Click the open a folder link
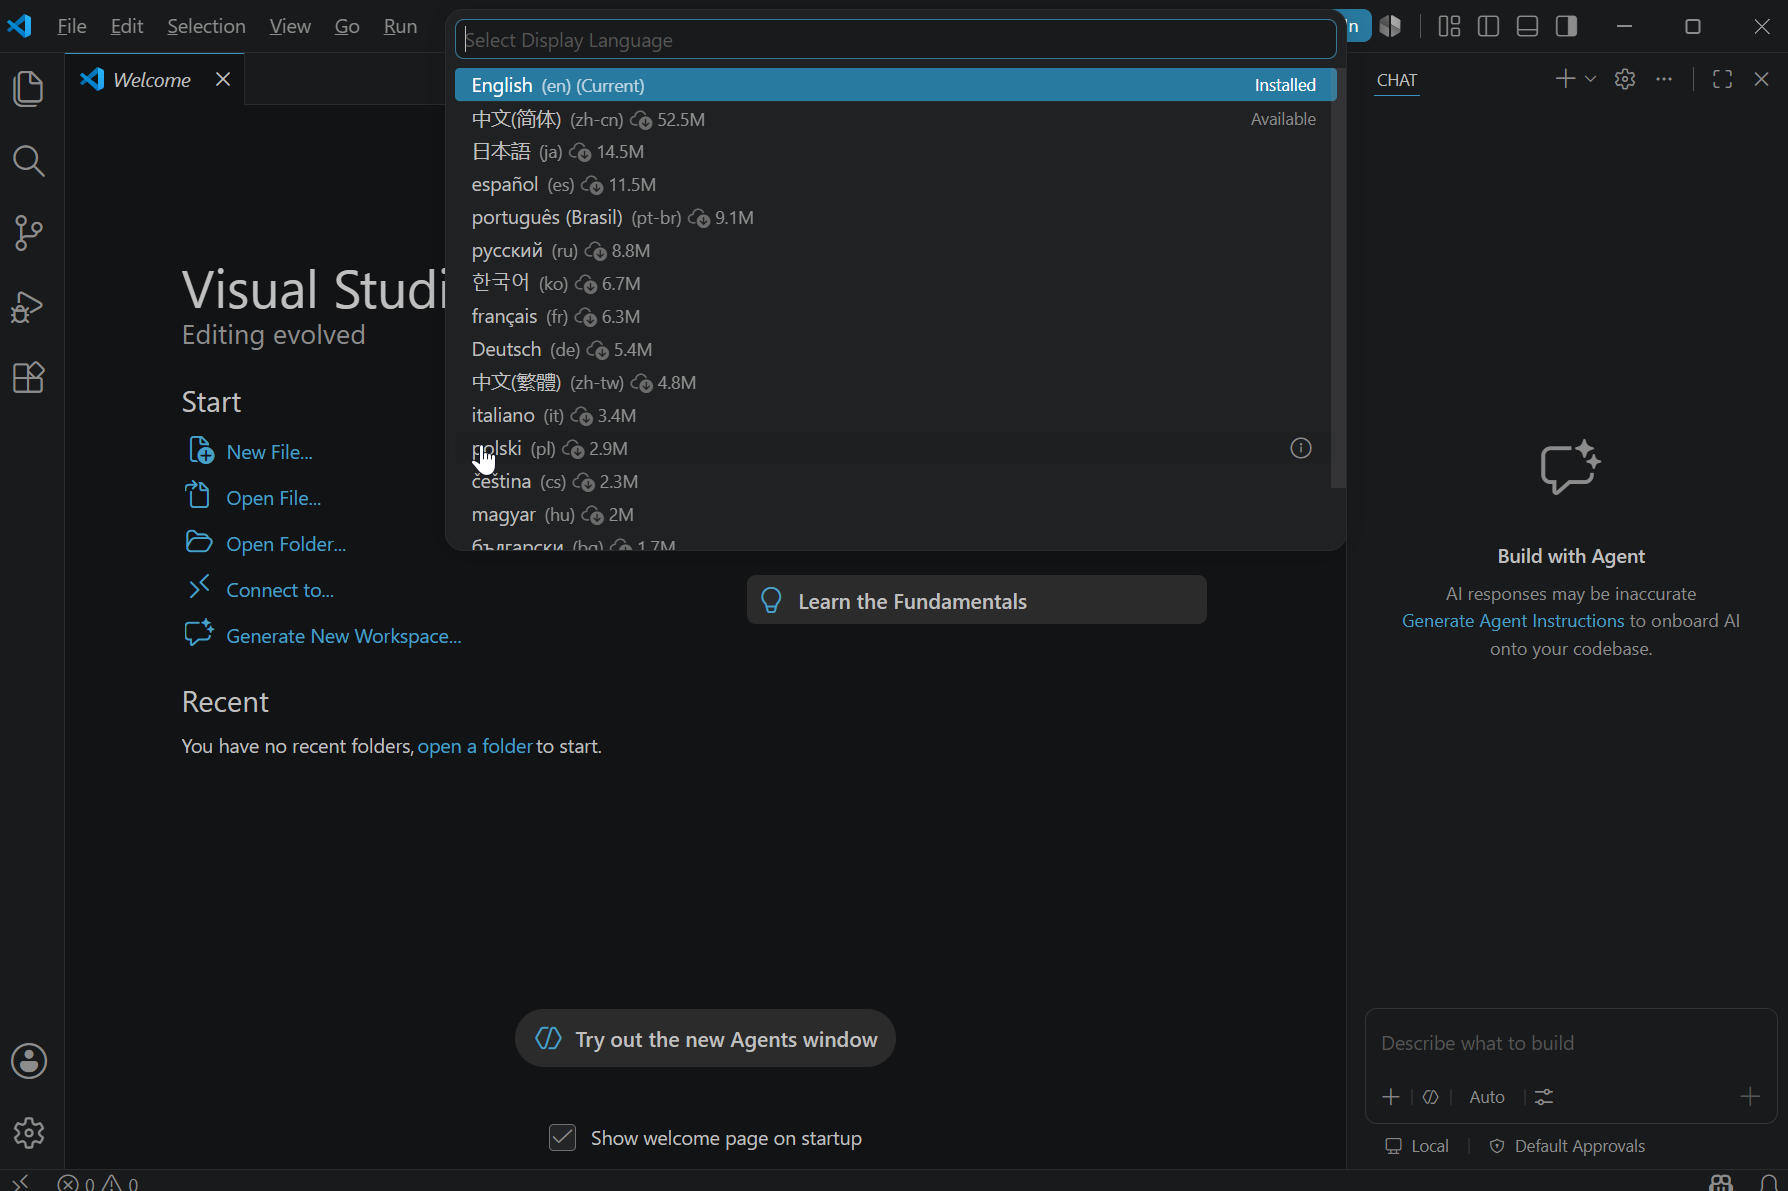This screenshot has width=1788, height=1191. [475, 746]
